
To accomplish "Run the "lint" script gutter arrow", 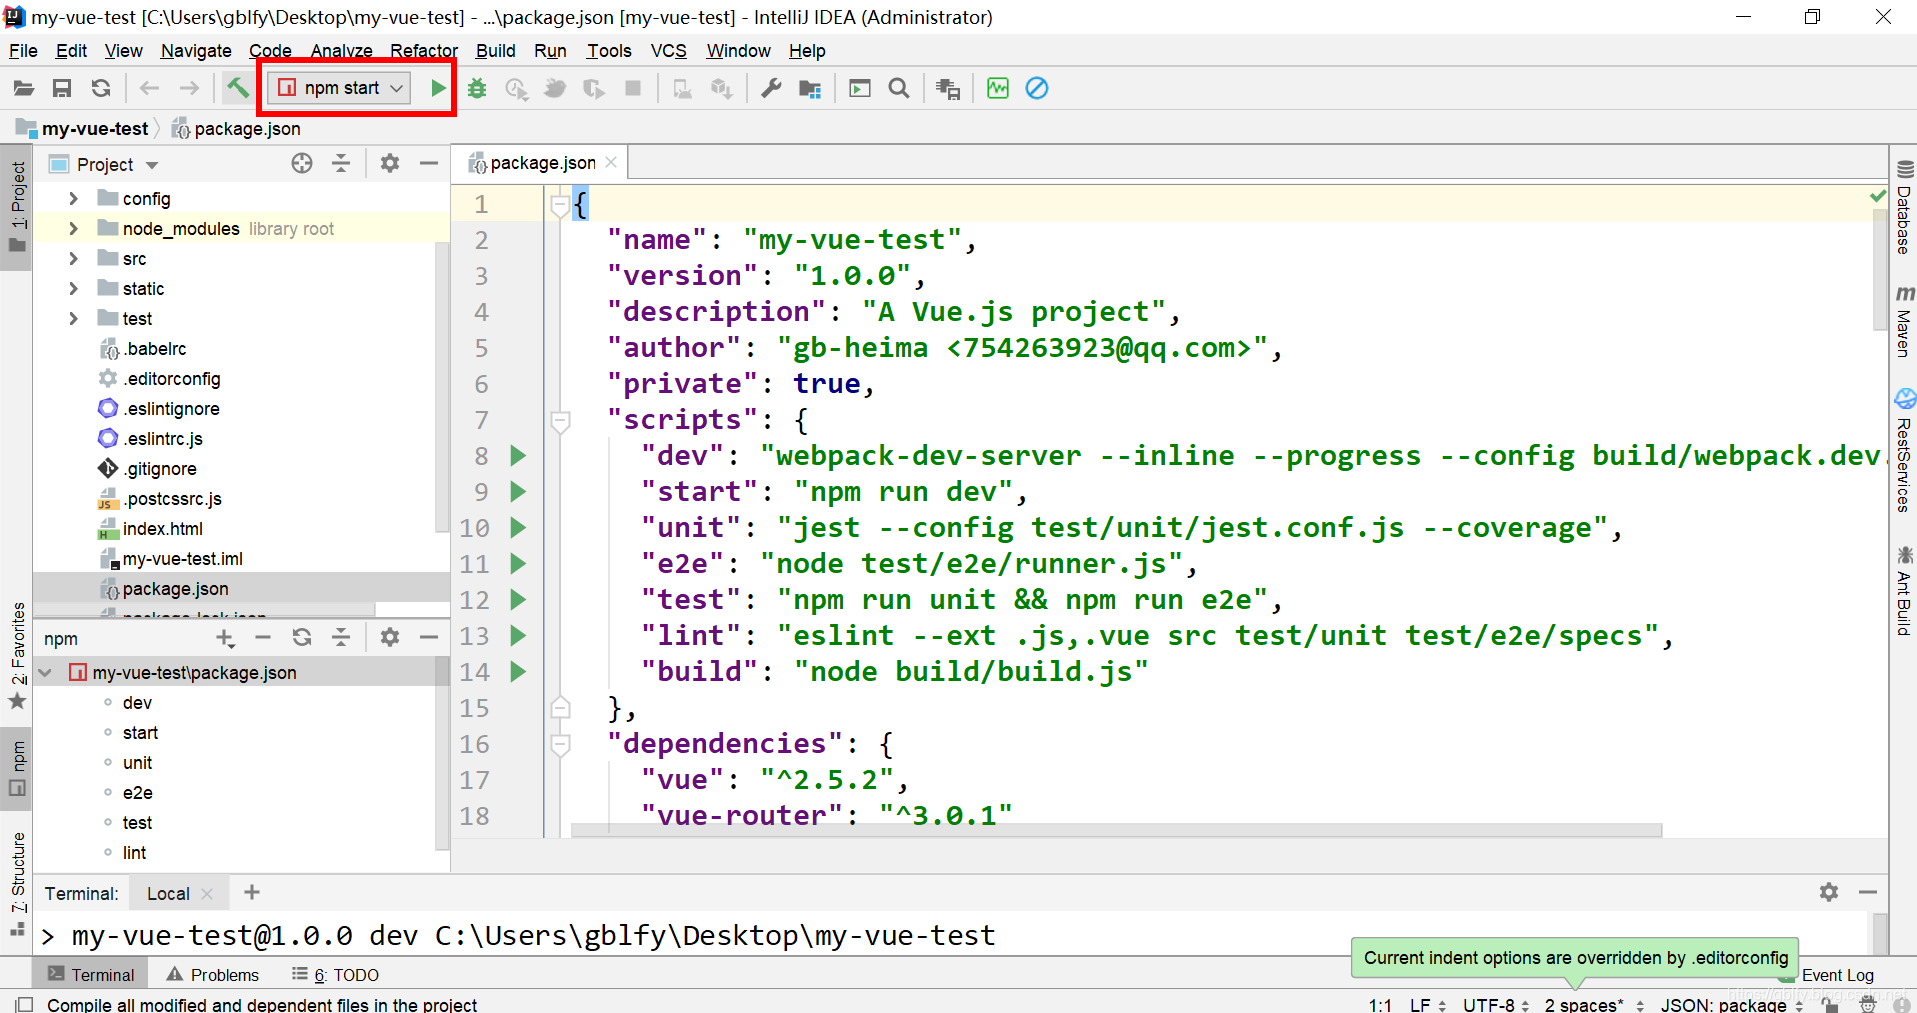I will point(518,636).
